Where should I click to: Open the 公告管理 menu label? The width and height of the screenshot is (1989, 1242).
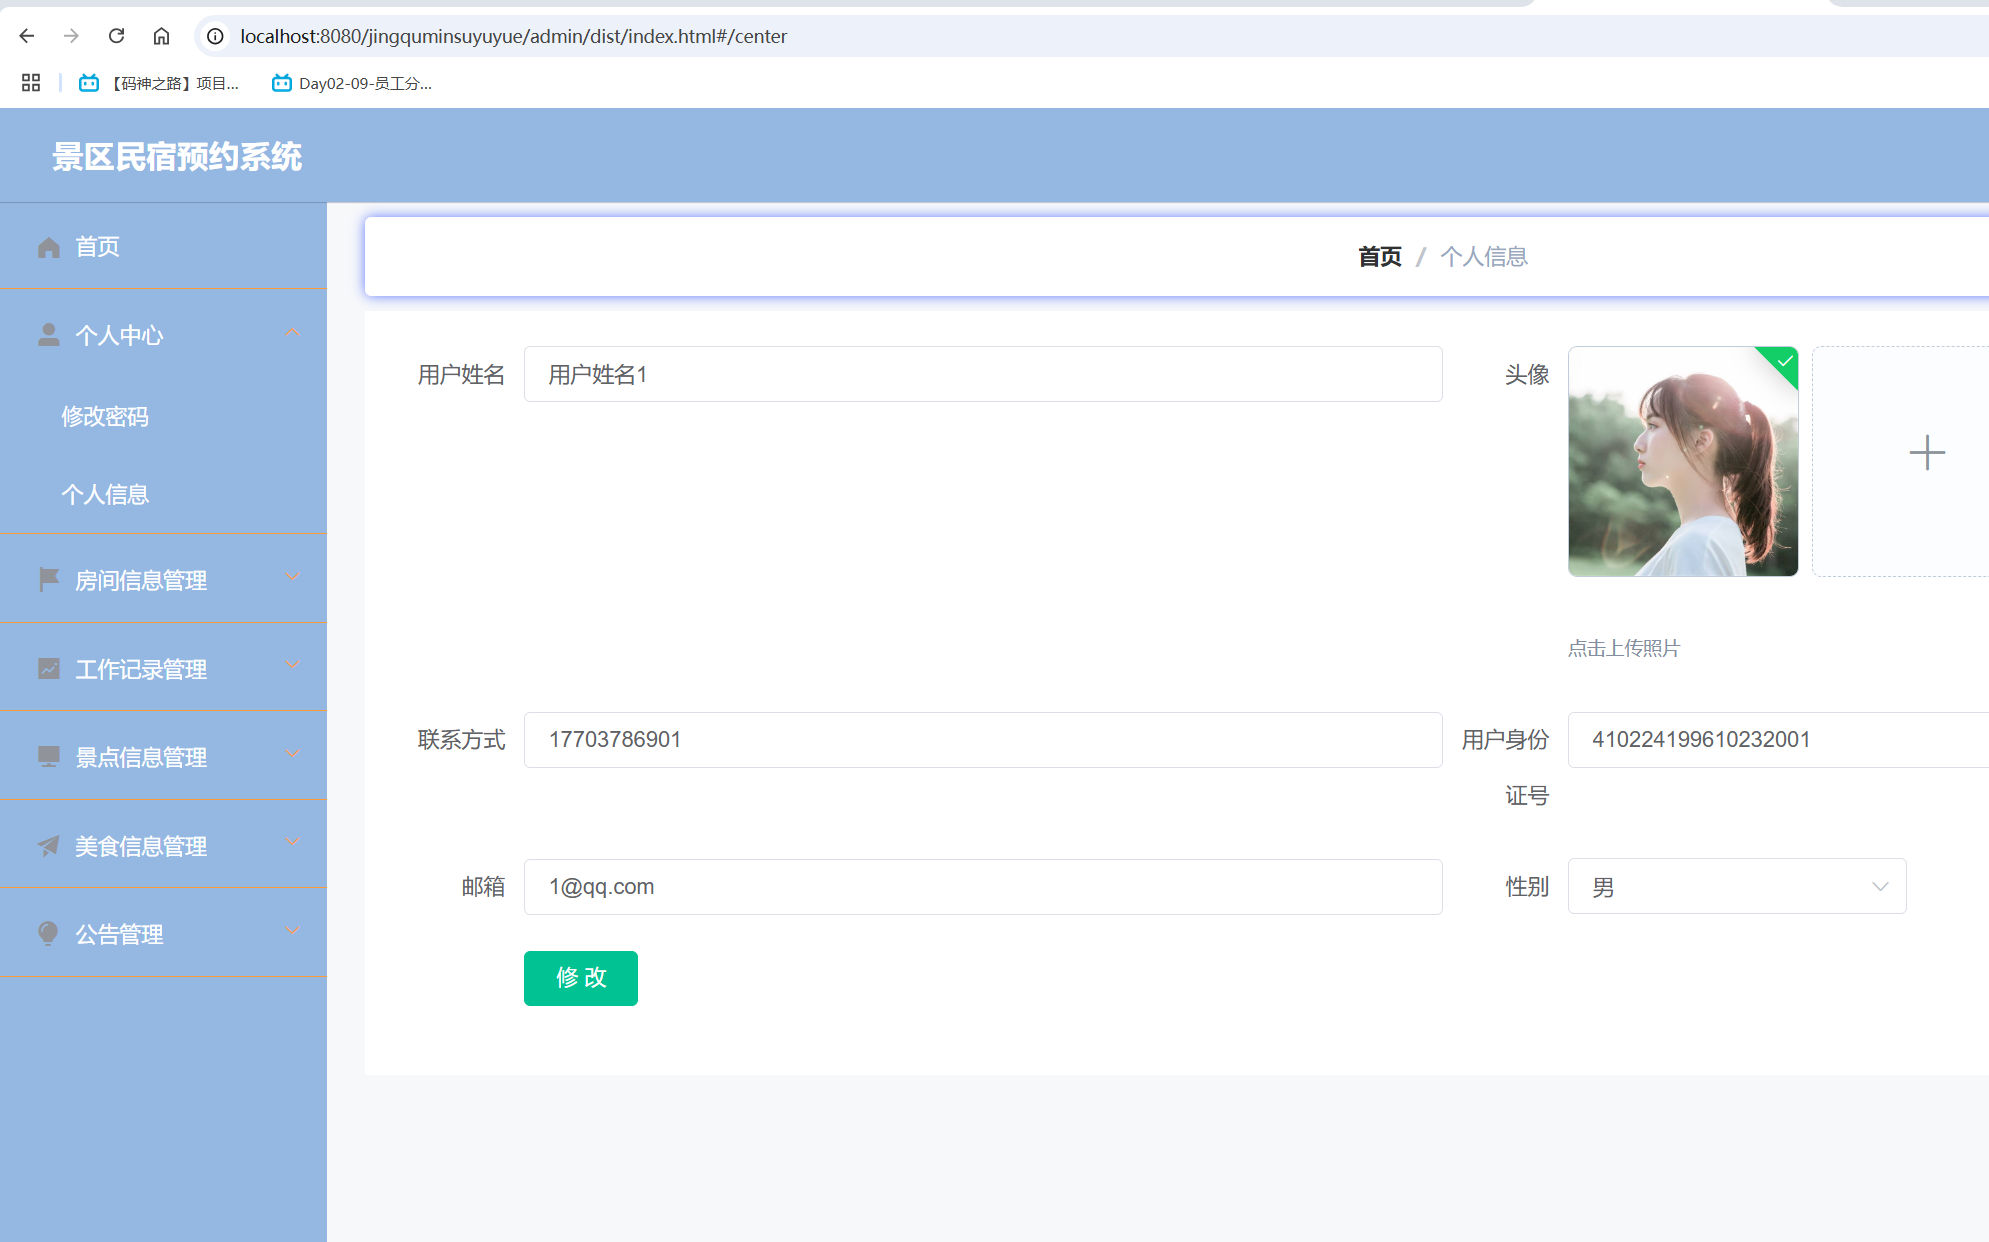119,934
